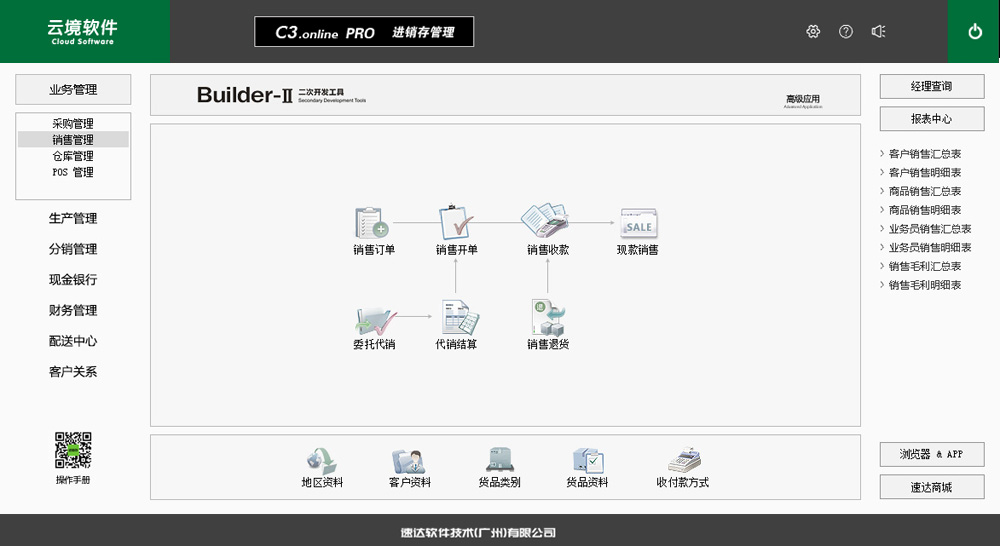Click the 委托代销 icon

click(x=374, y=319)
